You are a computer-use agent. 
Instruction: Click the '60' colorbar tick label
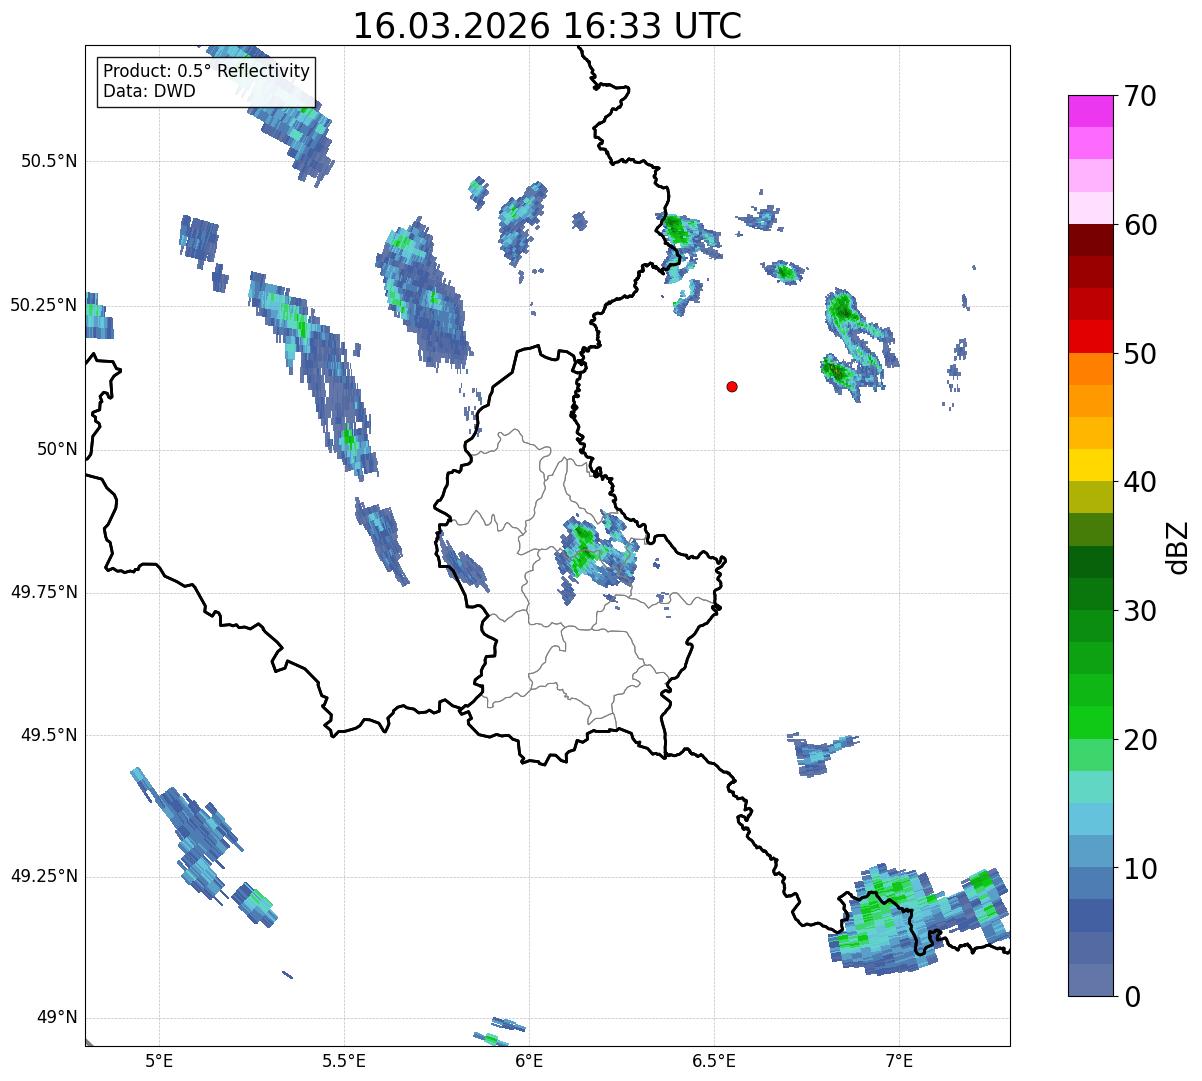coord(1139,225)
